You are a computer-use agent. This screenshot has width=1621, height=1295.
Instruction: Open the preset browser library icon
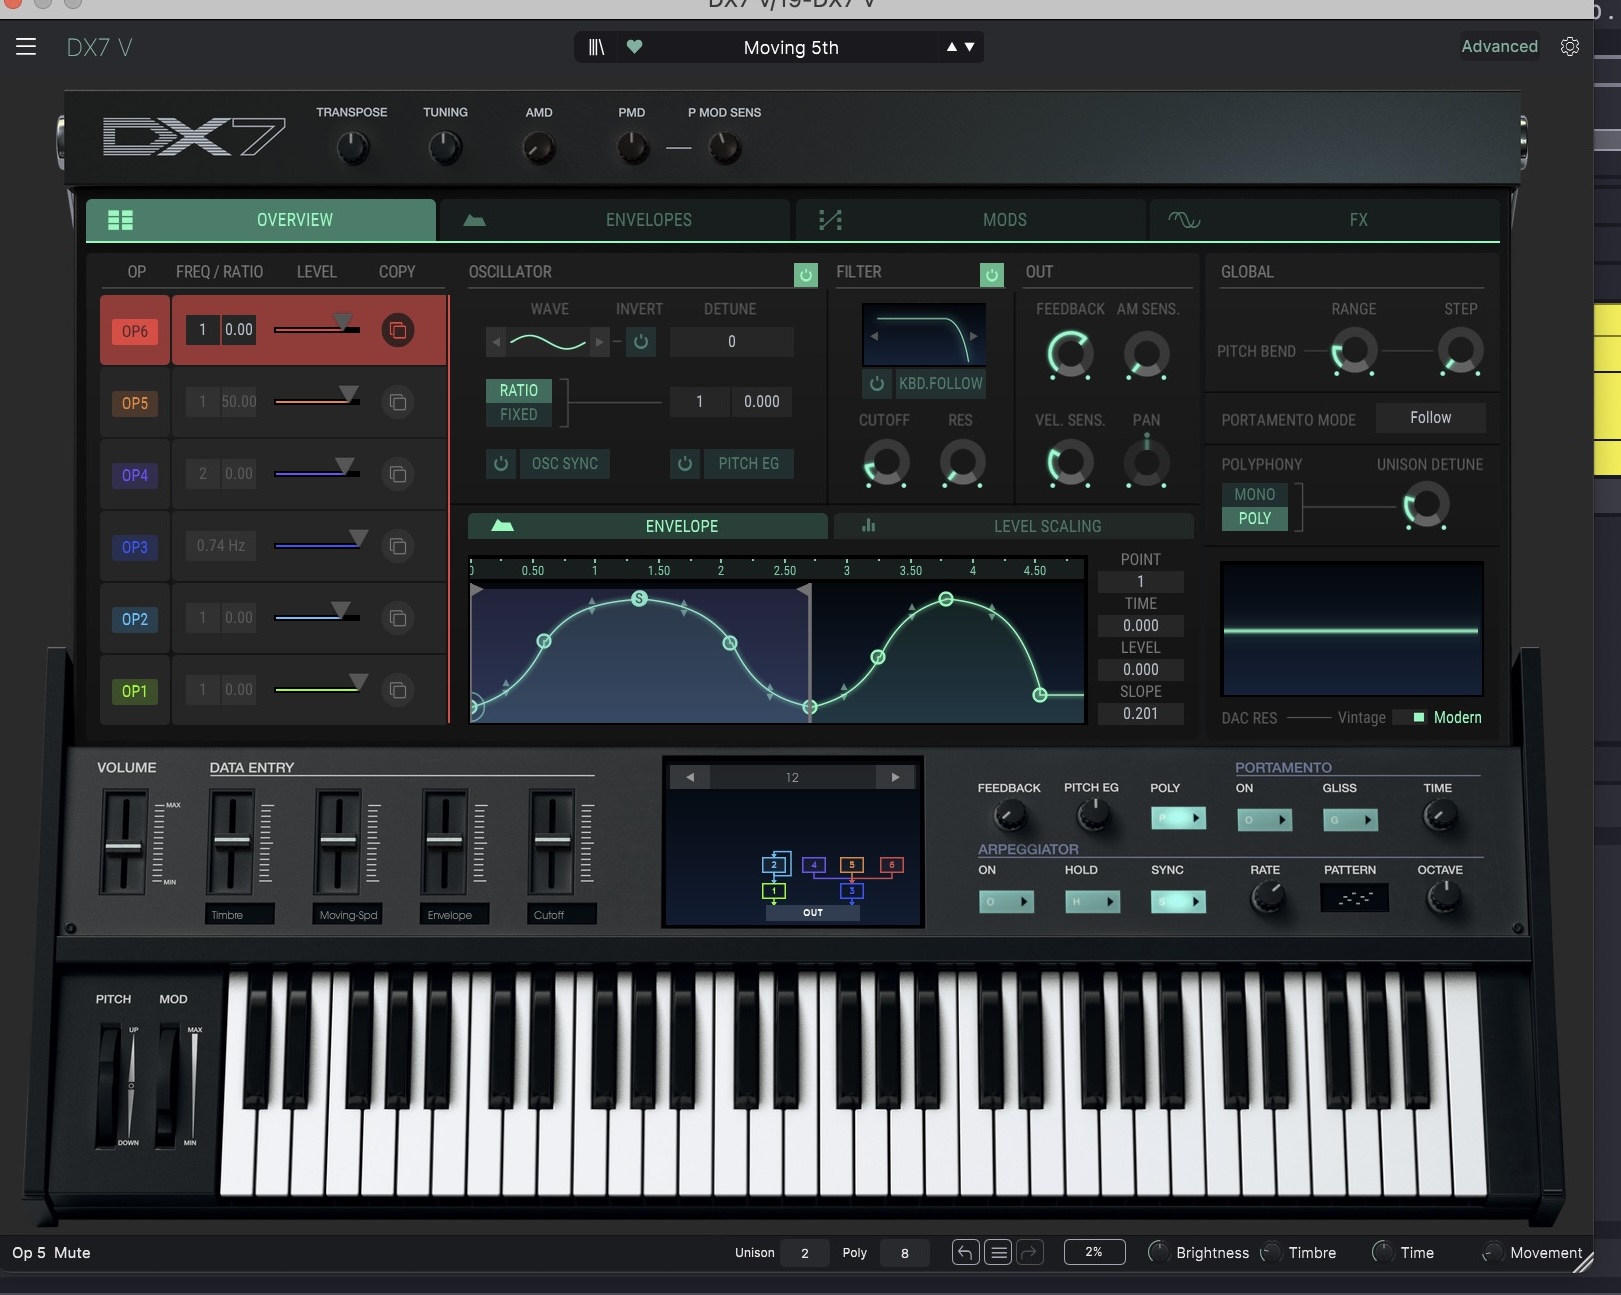597,47
